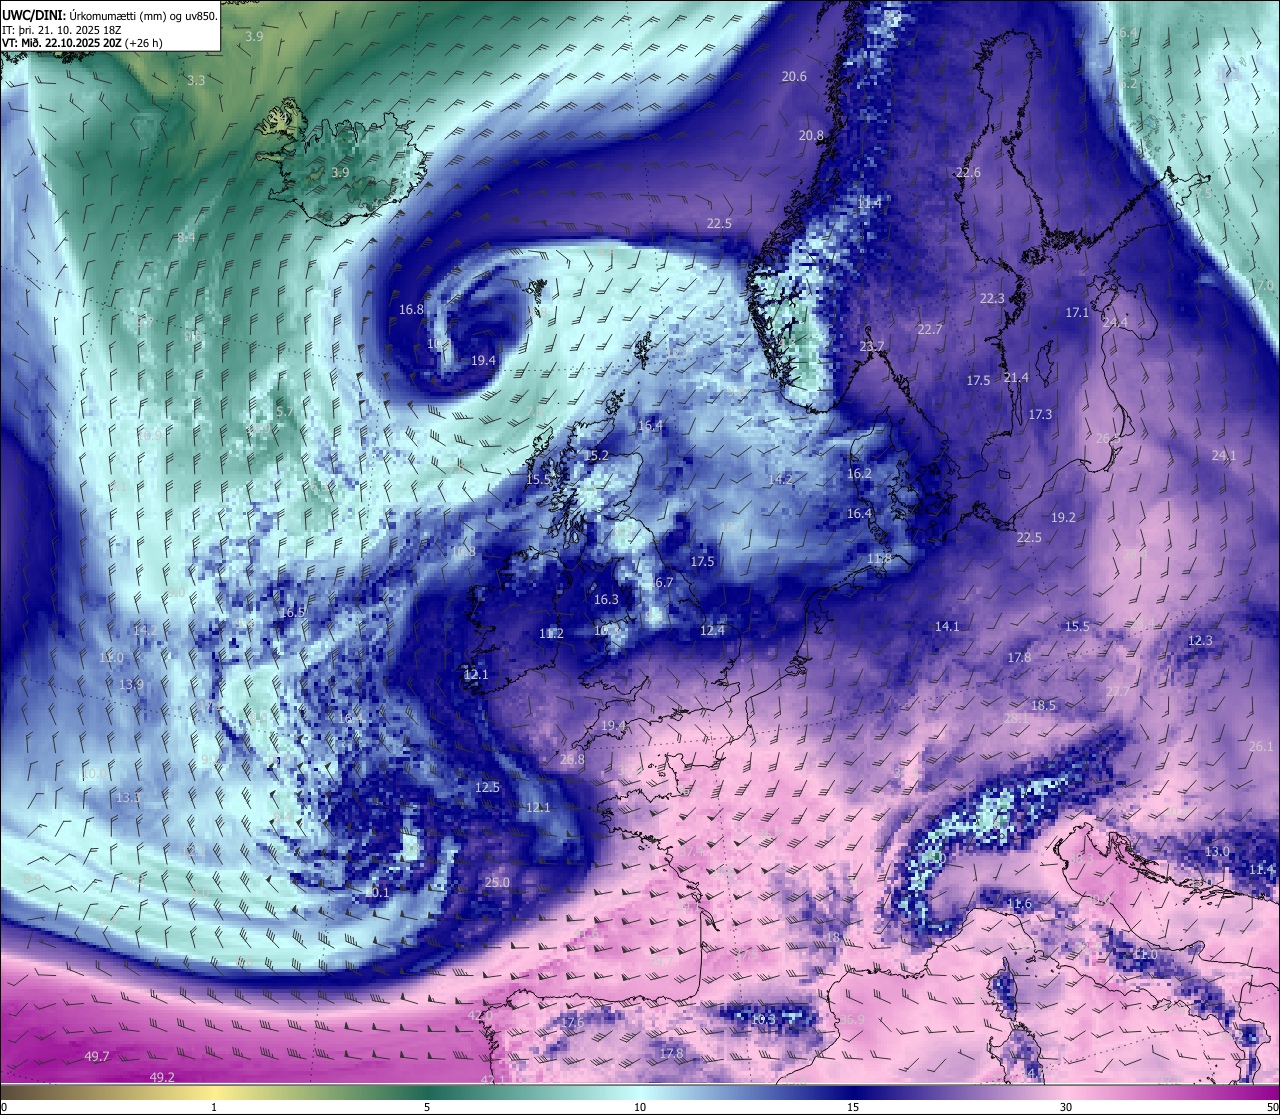Click the 18.5 value label
The image size is (1280, 1115).
click(x=1043, y=706)
